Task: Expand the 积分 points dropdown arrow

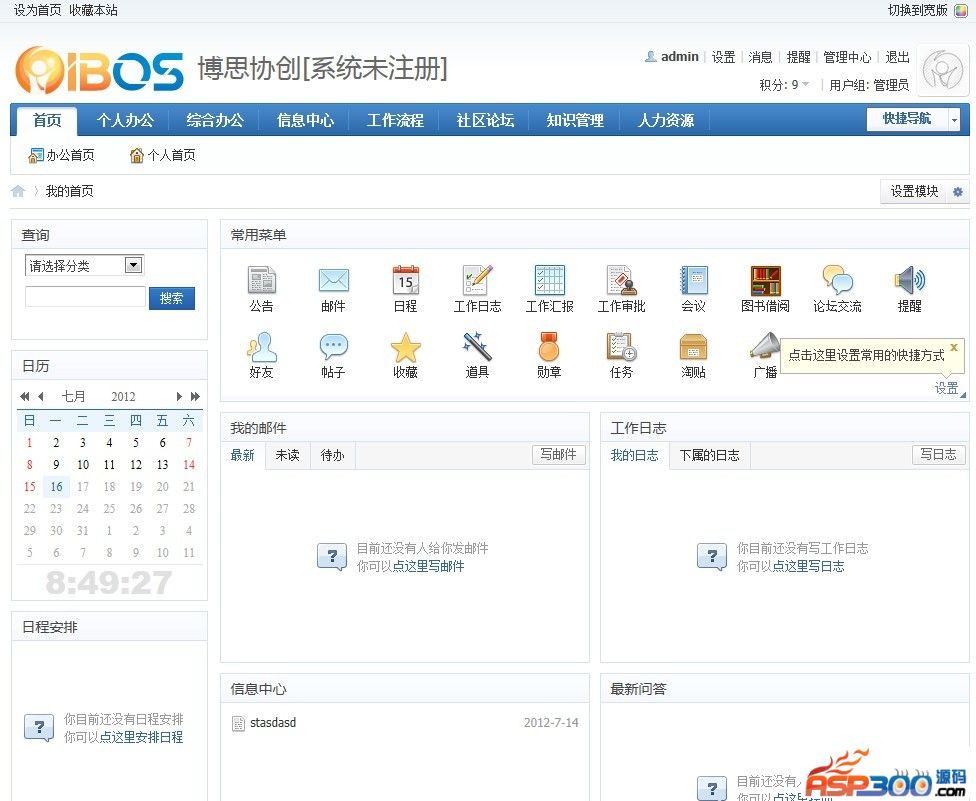Action: [x=805, y=84]
